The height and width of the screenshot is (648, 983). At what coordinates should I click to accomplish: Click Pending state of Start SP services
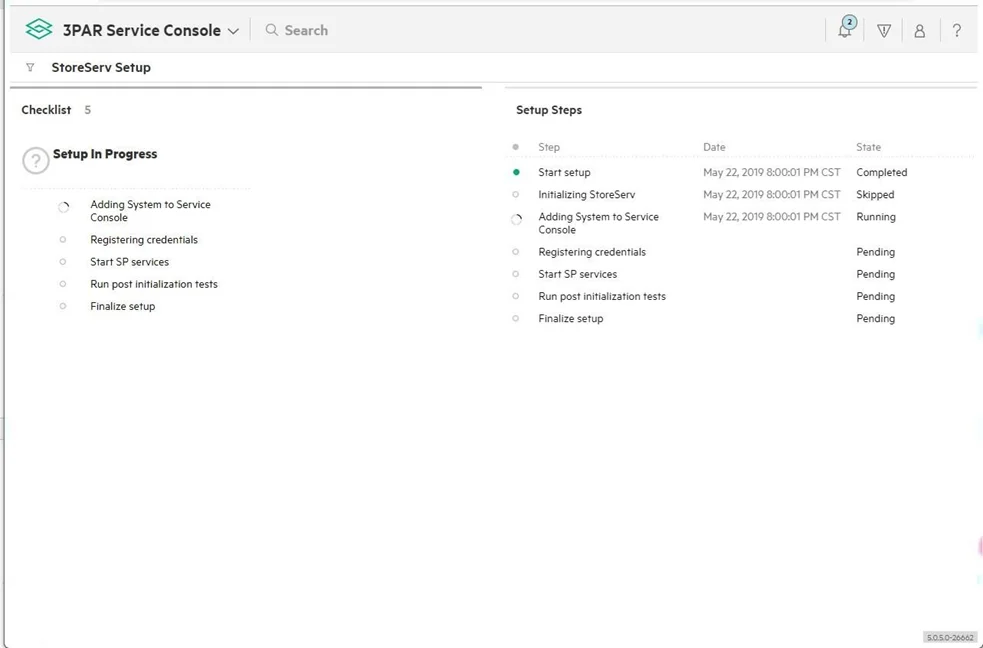pyautogui.click(x=875, y=274)
